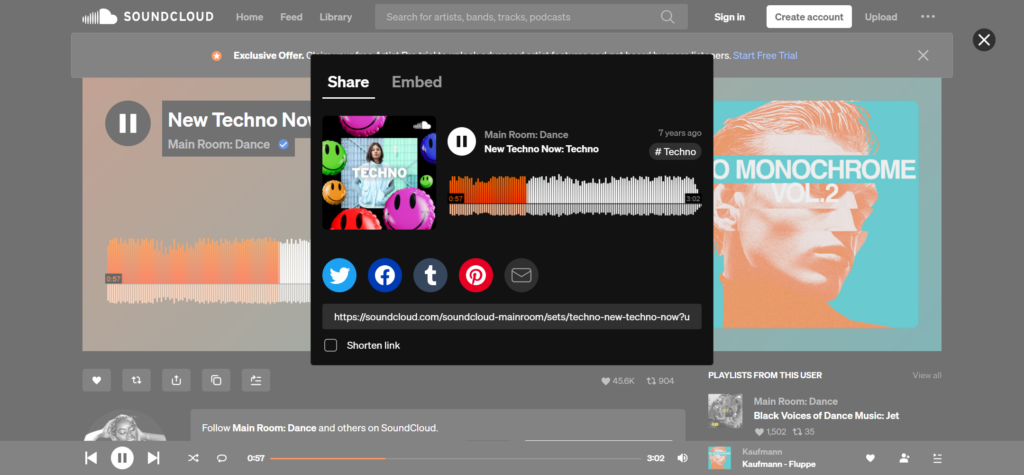Seek on the bottom player progress bar
Image resolution: width=1024 pixels, height=475 pixels.
click(456, 458)
